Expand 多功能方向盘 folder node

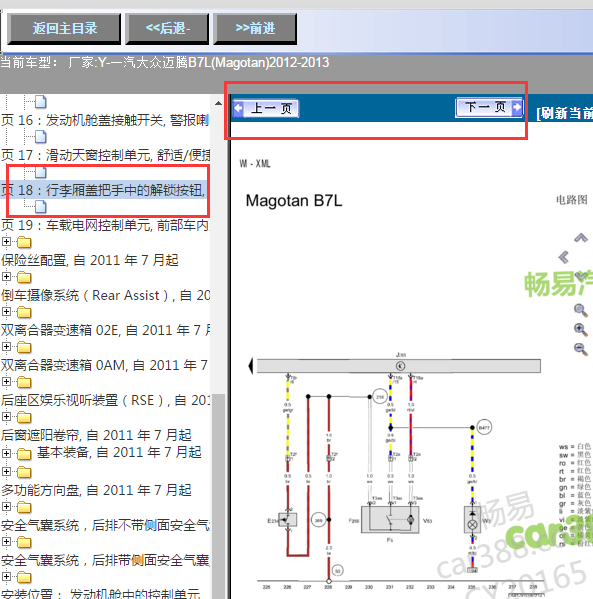tap(6, 471)
